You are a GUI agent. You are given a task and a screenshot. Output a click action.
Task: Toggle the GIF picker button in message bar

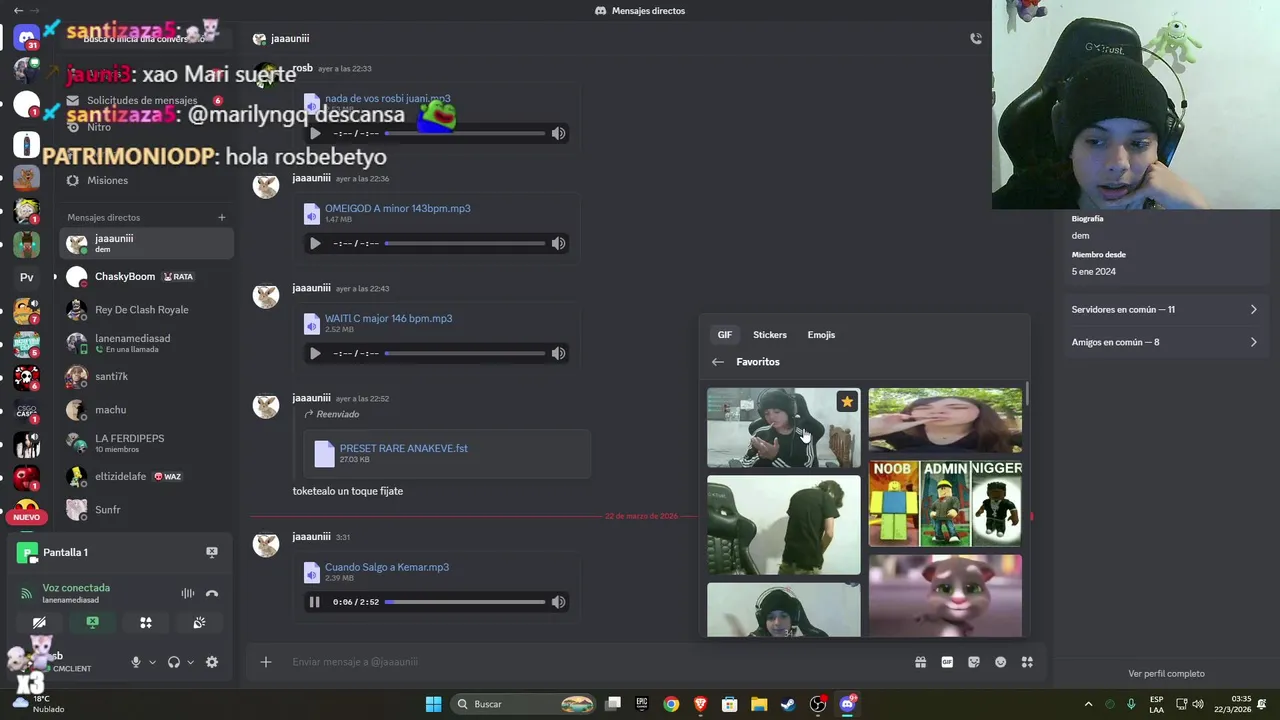947,662
